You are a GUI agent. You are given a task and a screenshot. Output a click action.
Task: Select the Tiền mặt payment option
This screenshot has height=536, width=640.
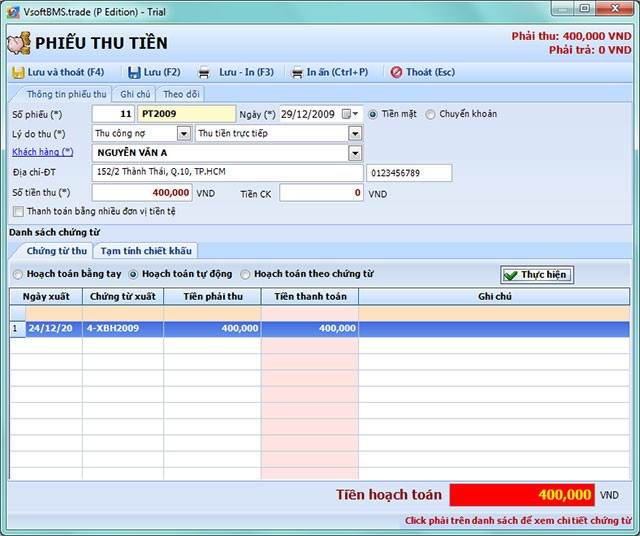[373, 114]
